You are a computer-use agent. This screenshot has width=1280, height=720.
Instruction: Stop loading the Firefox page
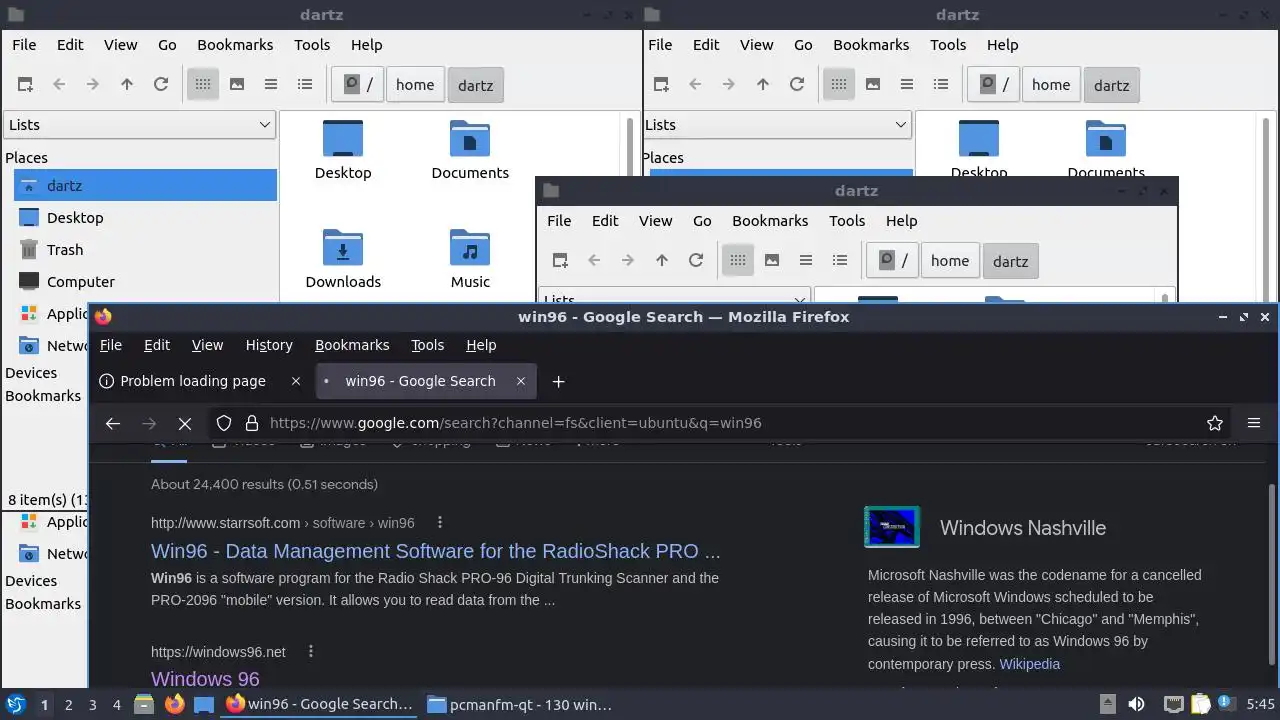(x=185, y=423)
